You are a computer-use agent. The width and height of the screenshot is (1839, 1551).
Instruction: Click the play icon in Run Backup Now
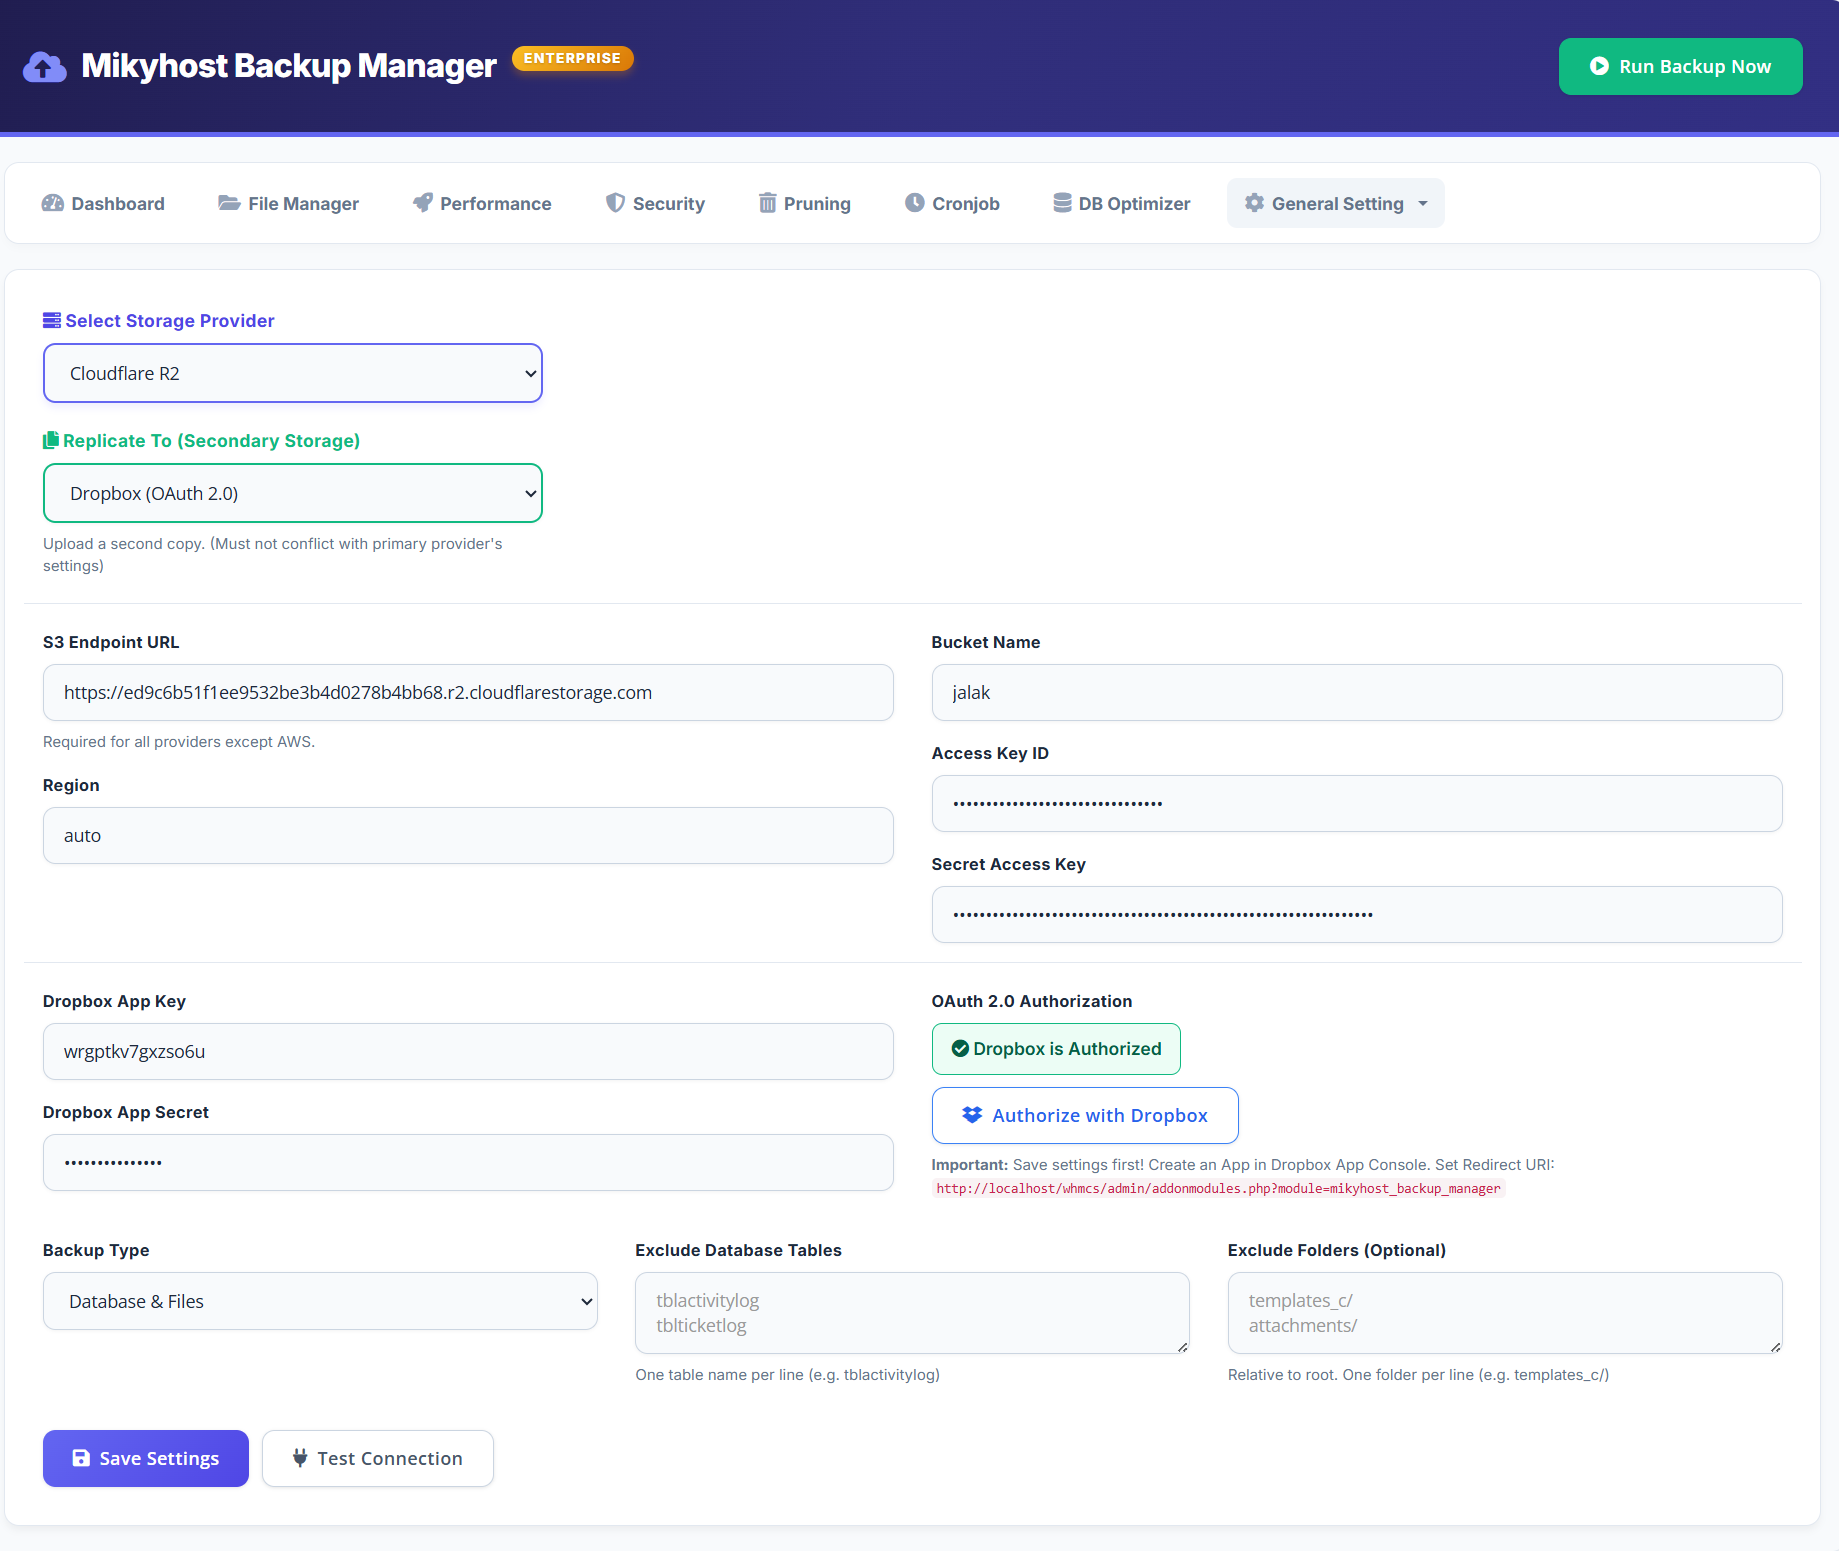pyautogui.click(x=1599, y=66)
